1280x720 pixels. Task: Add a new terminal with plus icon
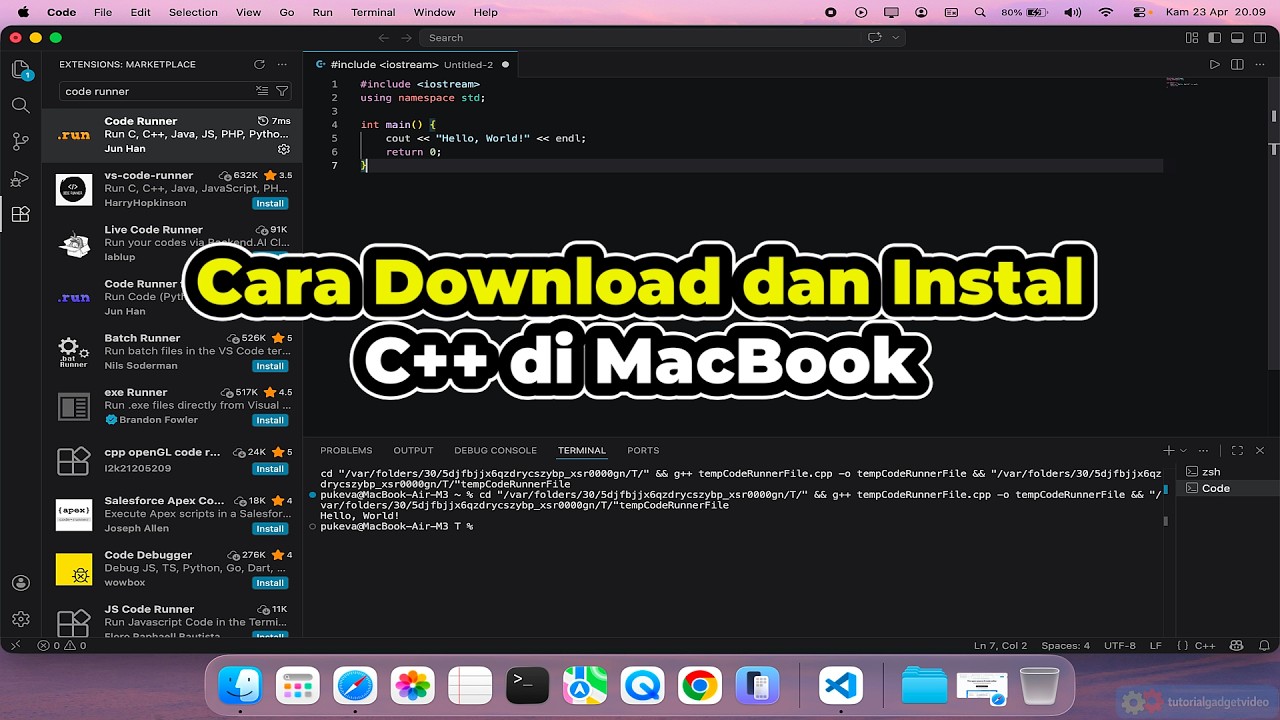[x=1168, y=451]
